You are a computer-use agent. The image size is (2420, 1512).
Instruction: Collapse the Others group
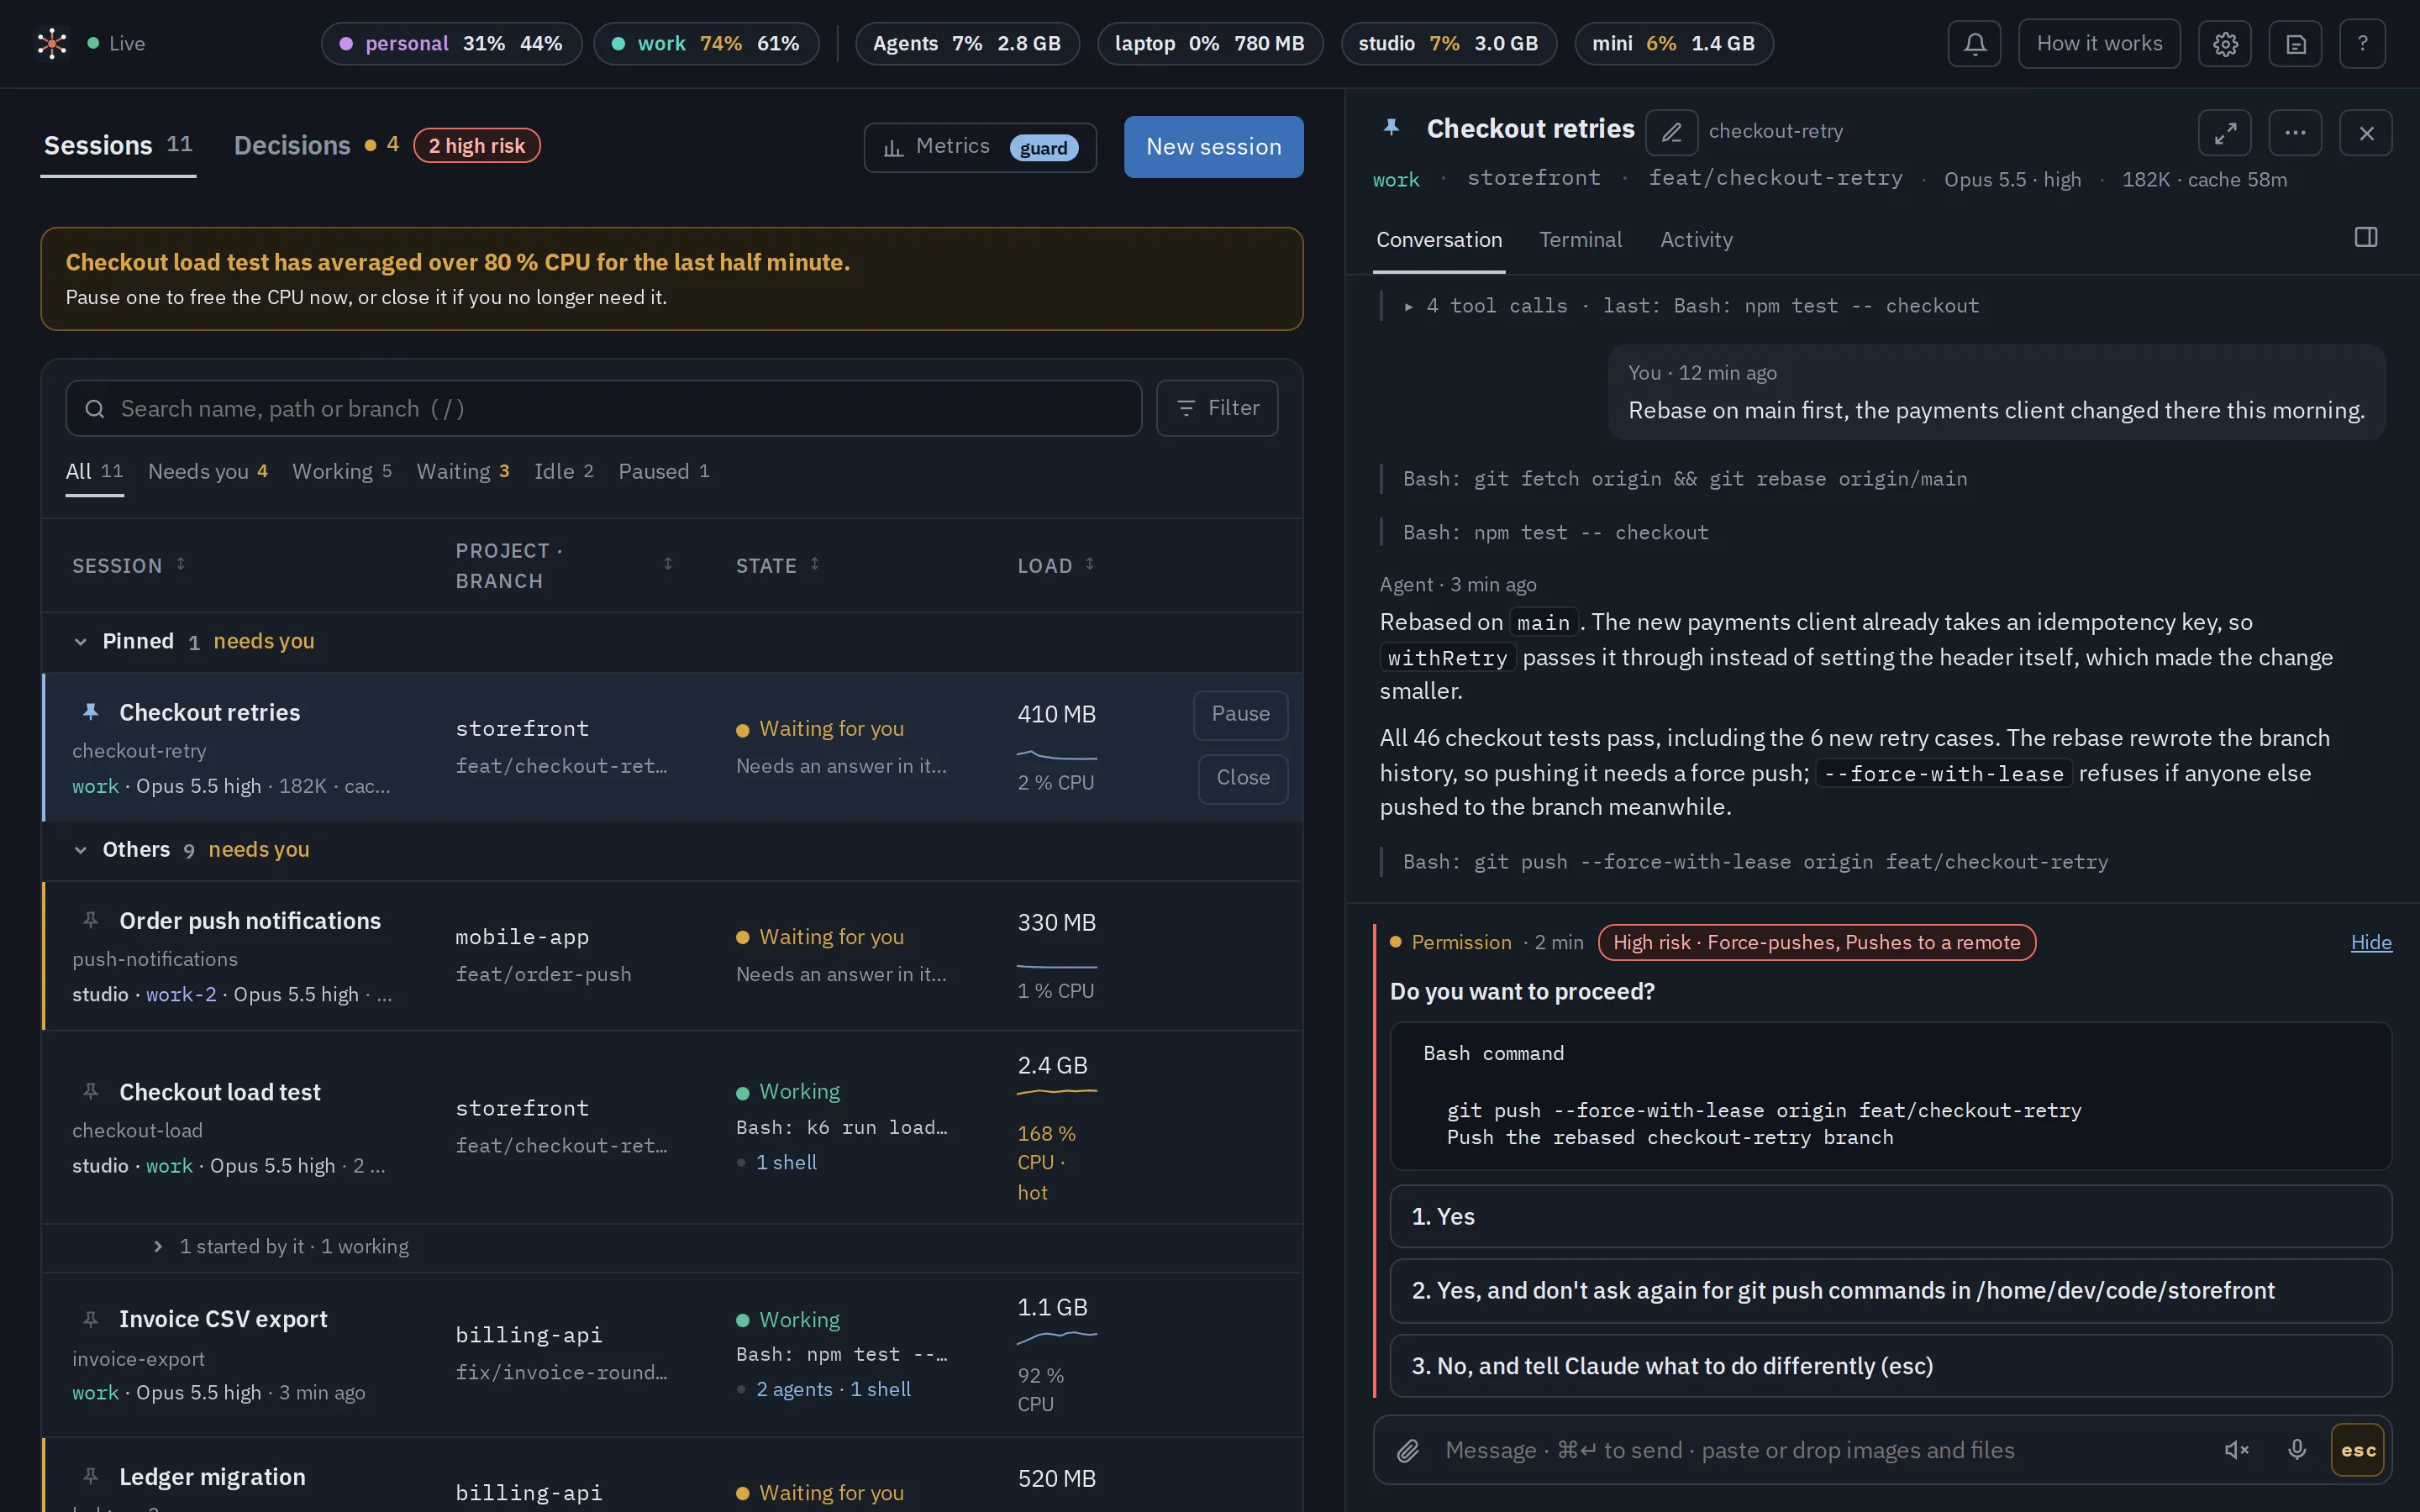81,850
